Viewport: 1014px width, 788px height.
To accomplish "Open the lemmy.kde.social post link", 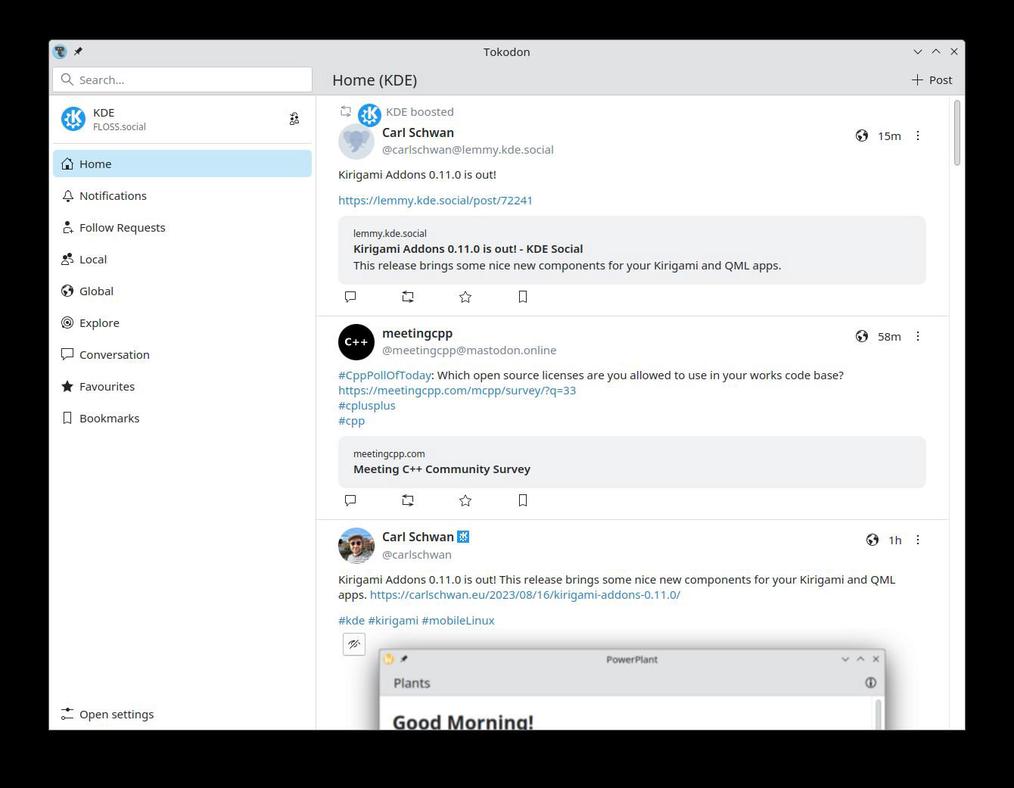I will [x=434, y=200].
